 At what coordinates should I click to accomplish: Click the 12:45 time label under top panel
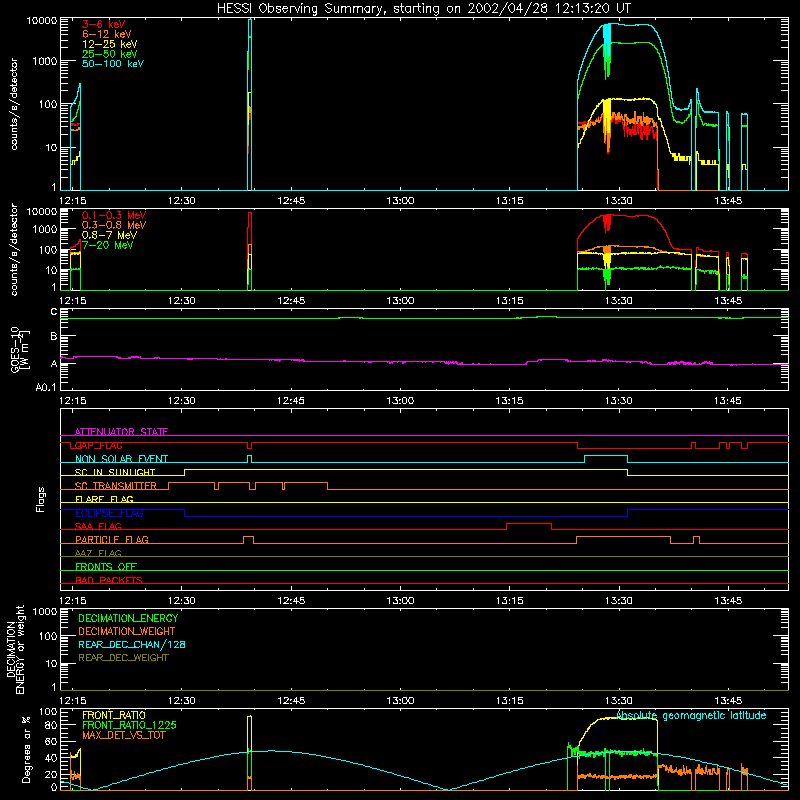tap(291, 201)
